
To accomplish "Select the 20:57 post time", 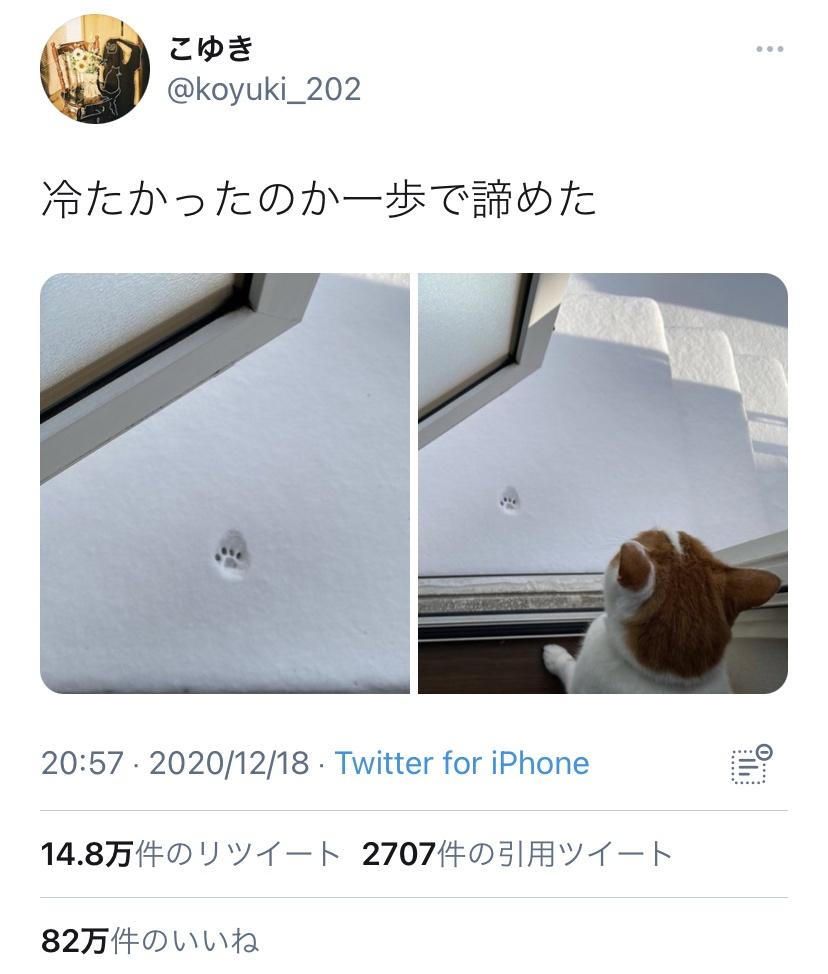I will [82, 763].
